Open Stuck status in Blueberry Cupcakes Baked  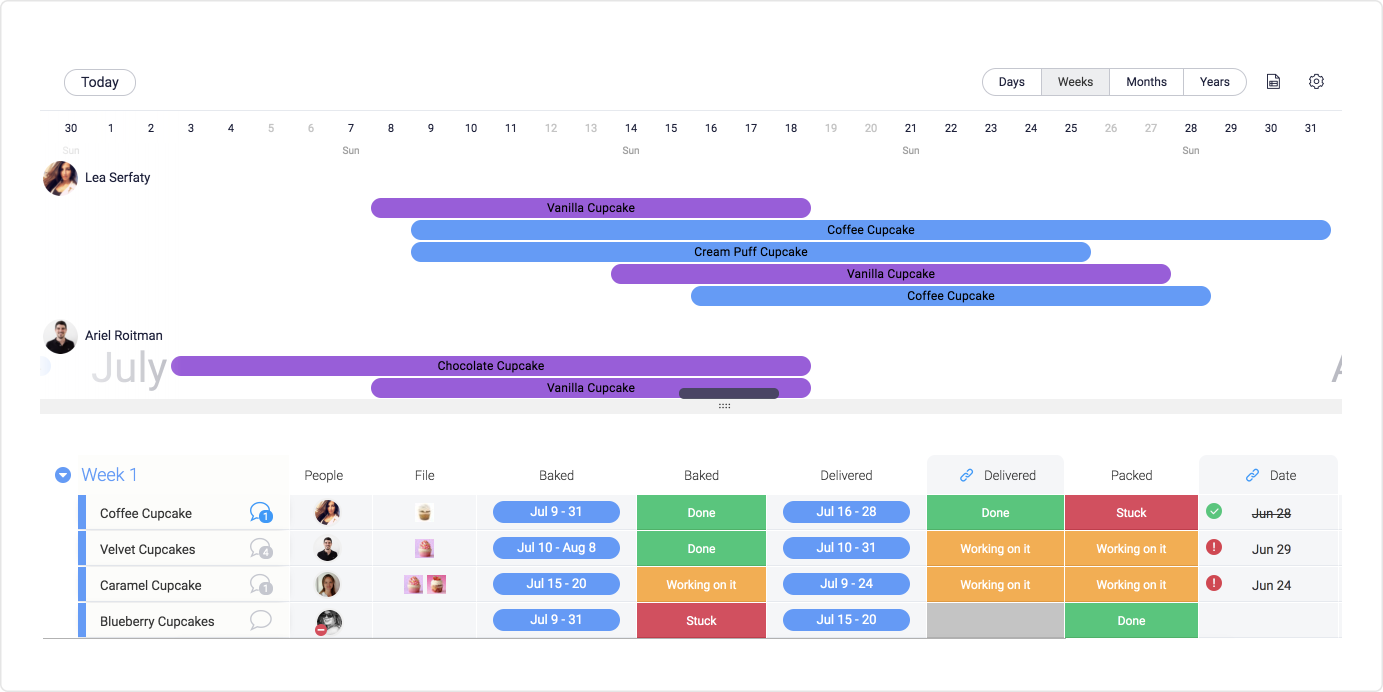click(701, 621)
